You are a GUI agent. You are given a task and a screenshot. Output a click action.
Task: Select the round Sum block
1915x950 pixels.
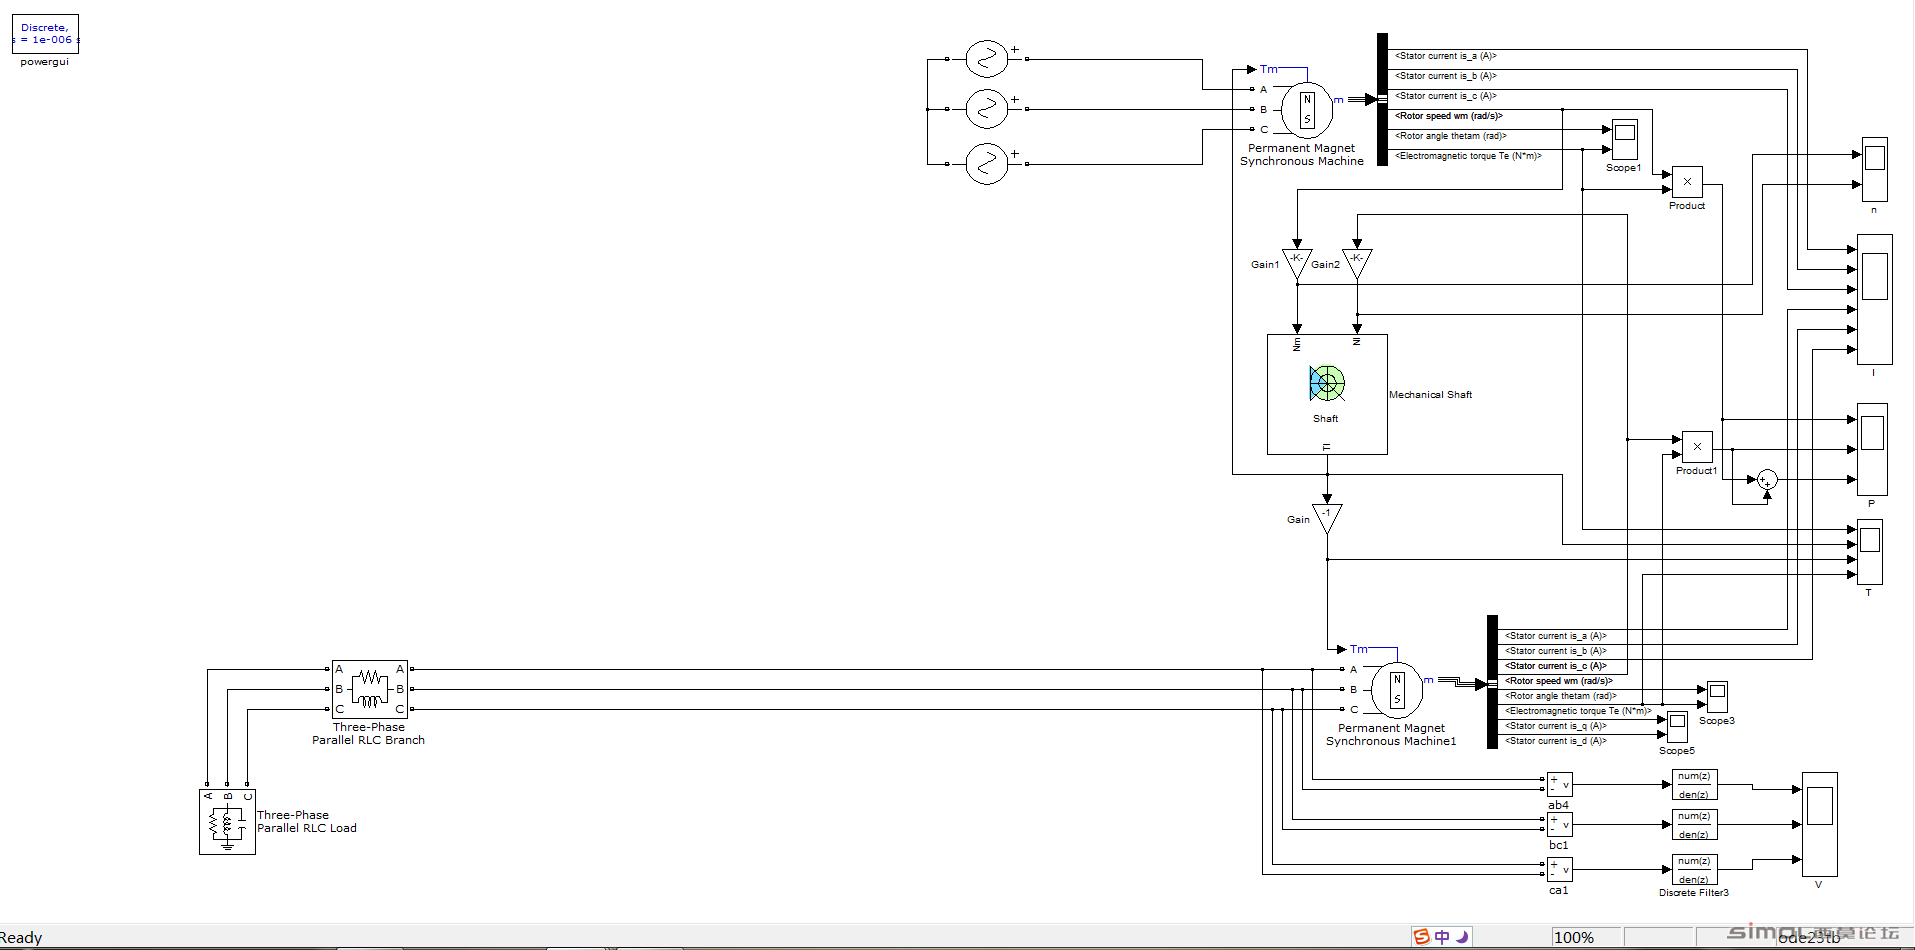1767,479
